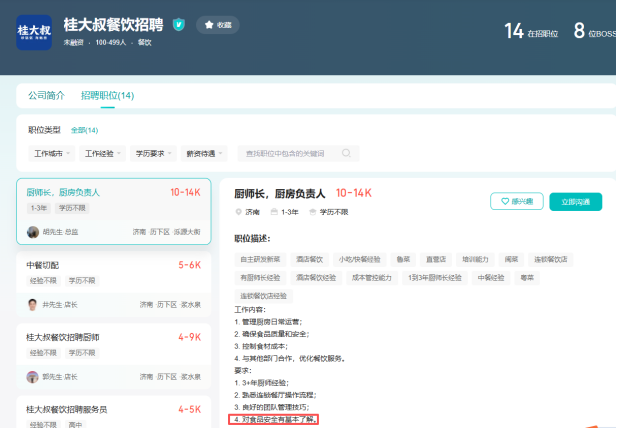Click the search magnifier icon

(346, 153)
